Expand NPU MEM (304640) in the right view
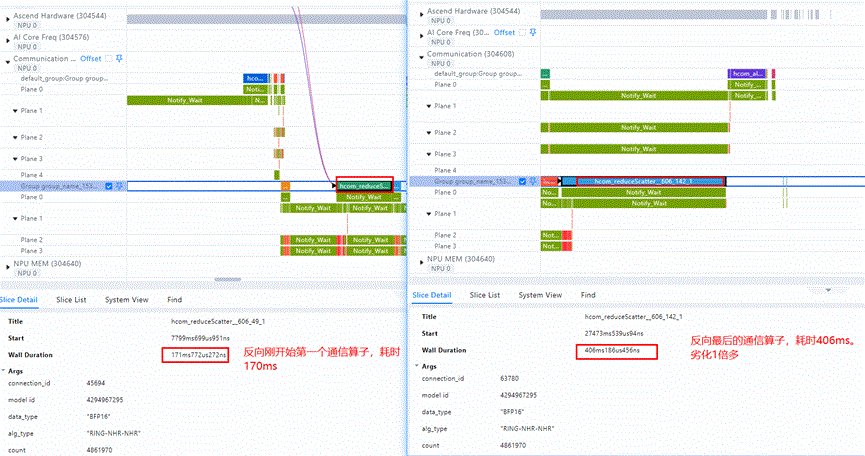Screen dimensions: 865x456 (x=421, y=262)
